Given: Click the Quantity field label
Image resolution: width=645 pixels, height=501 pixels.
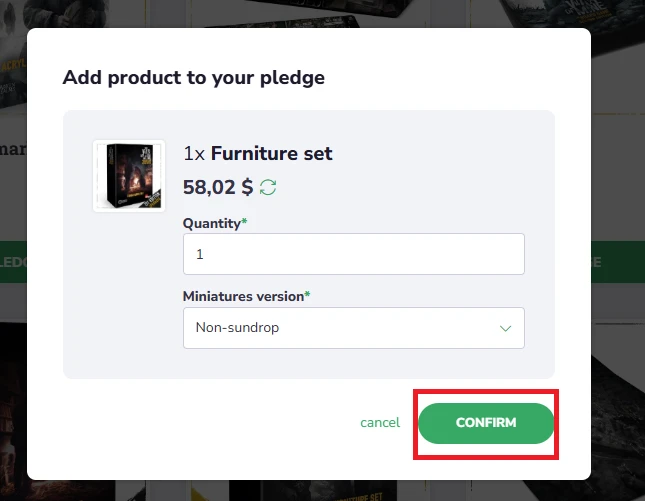Looking at the screenshot, I should (214, 223).
